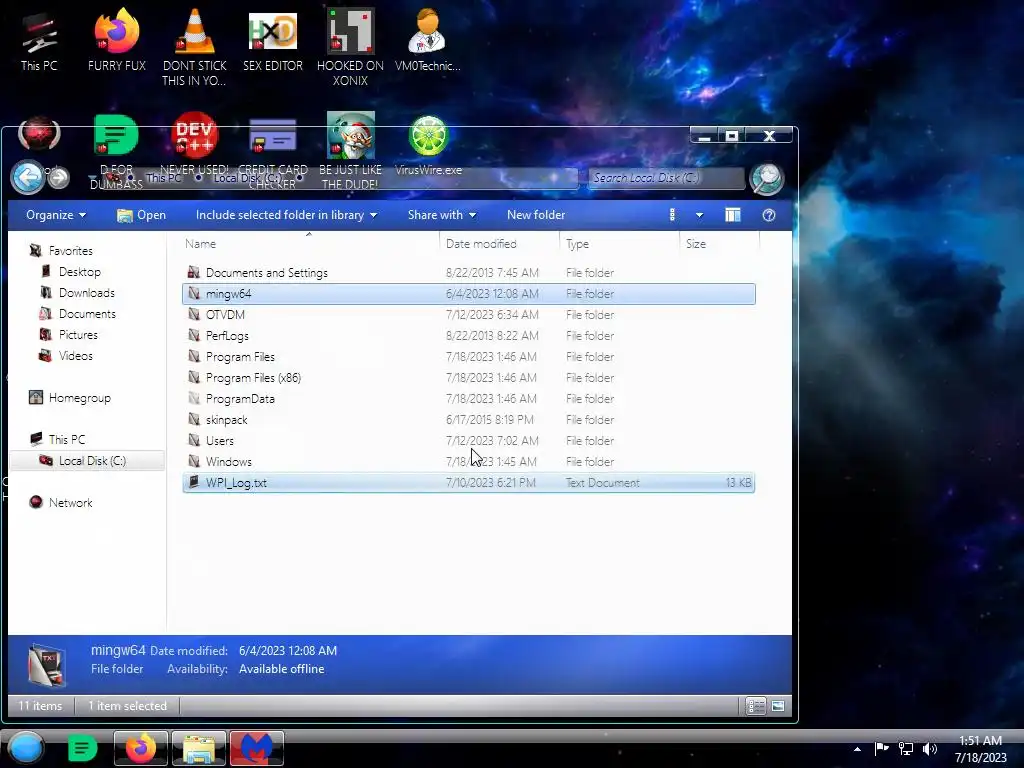Screen dimensions: 1024x768
Task: Select the OTVDM folder row
Action: click(469, 314)
